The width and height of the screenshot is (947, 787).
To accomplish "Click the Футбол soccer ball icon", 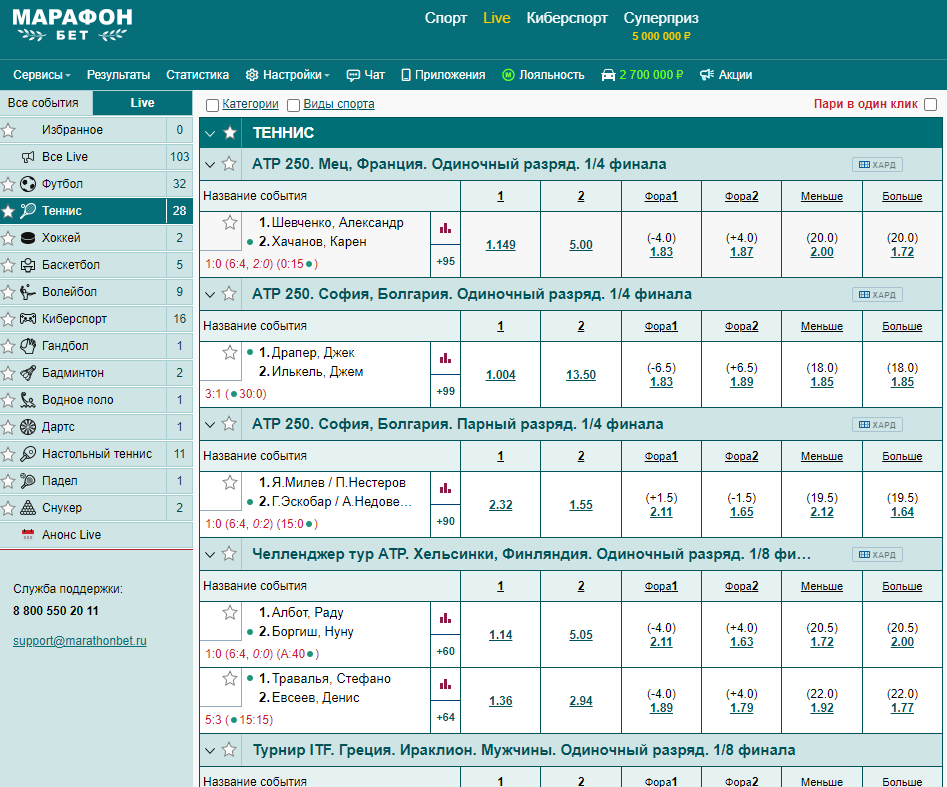I will tap(28, 184).
